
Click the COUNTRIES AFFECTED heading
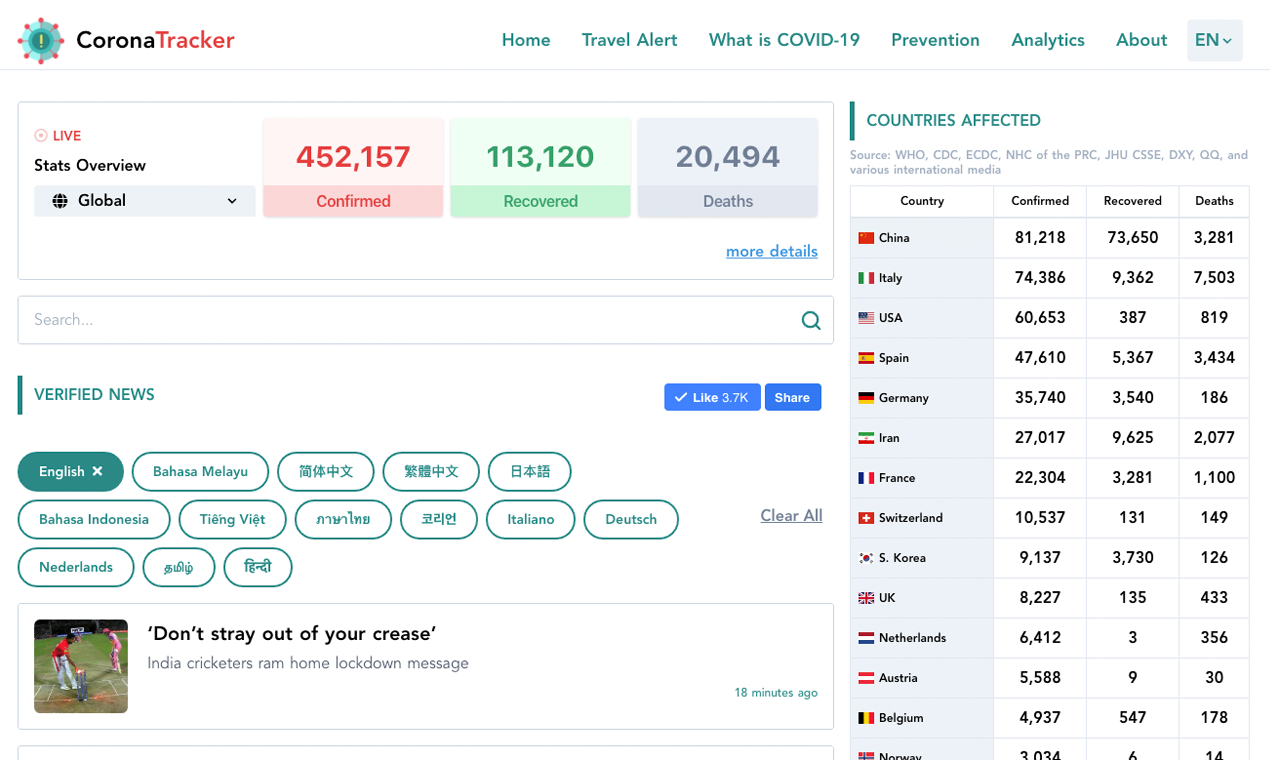point(953,120)
